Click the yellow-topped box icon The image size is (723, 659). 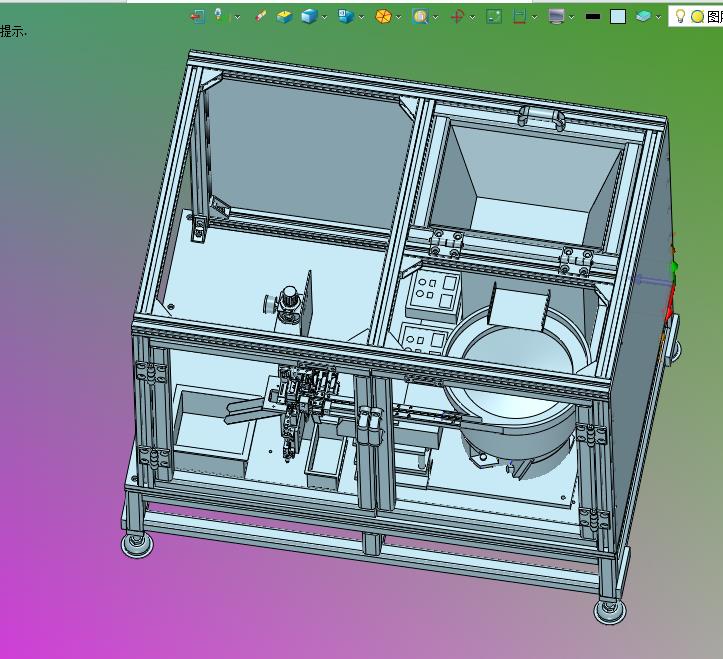[284, 17]
